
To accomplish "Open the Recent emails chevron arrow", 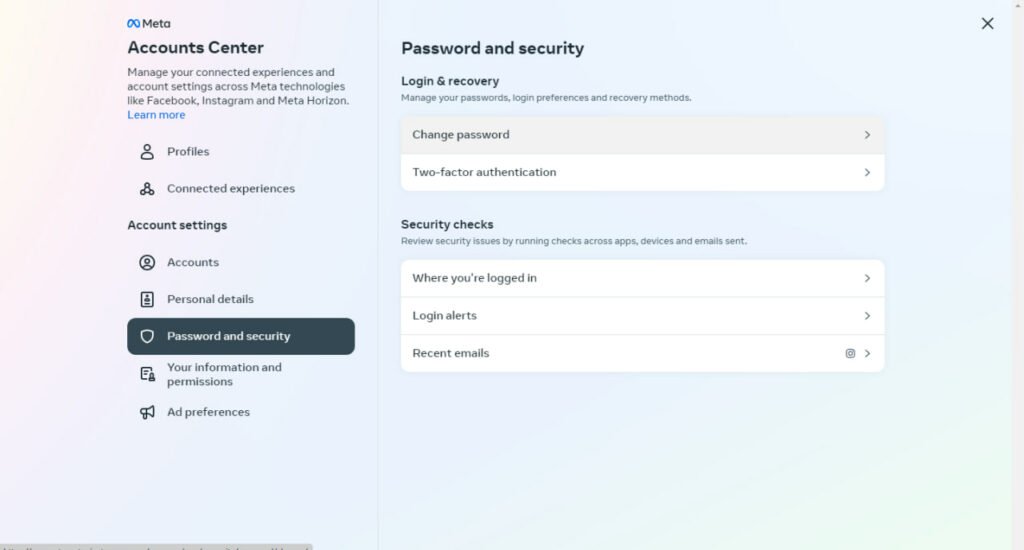I will point(867,353).
